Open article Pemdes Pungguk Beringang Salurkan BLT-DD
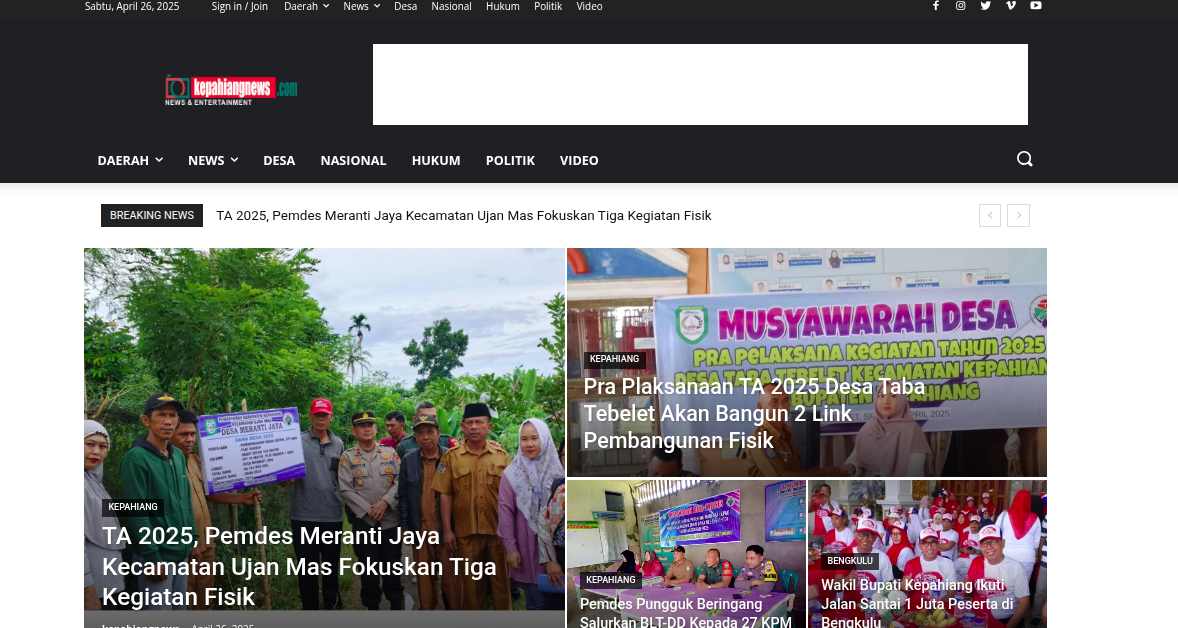 [686, 612]
